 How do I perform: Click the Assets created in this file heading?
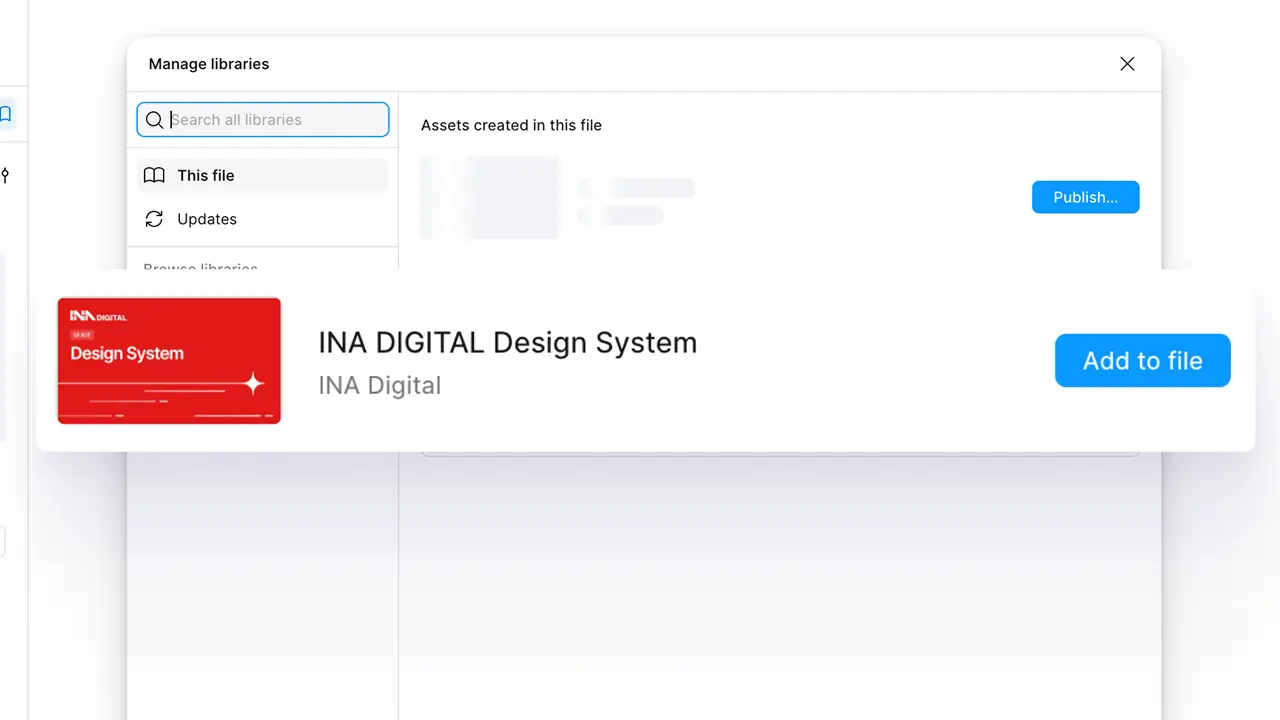(x=511, y=125)
